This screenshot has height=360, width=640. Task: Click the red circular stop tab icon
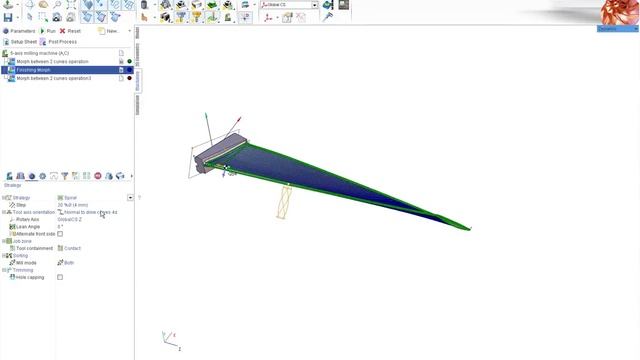[x=98, y=176]
